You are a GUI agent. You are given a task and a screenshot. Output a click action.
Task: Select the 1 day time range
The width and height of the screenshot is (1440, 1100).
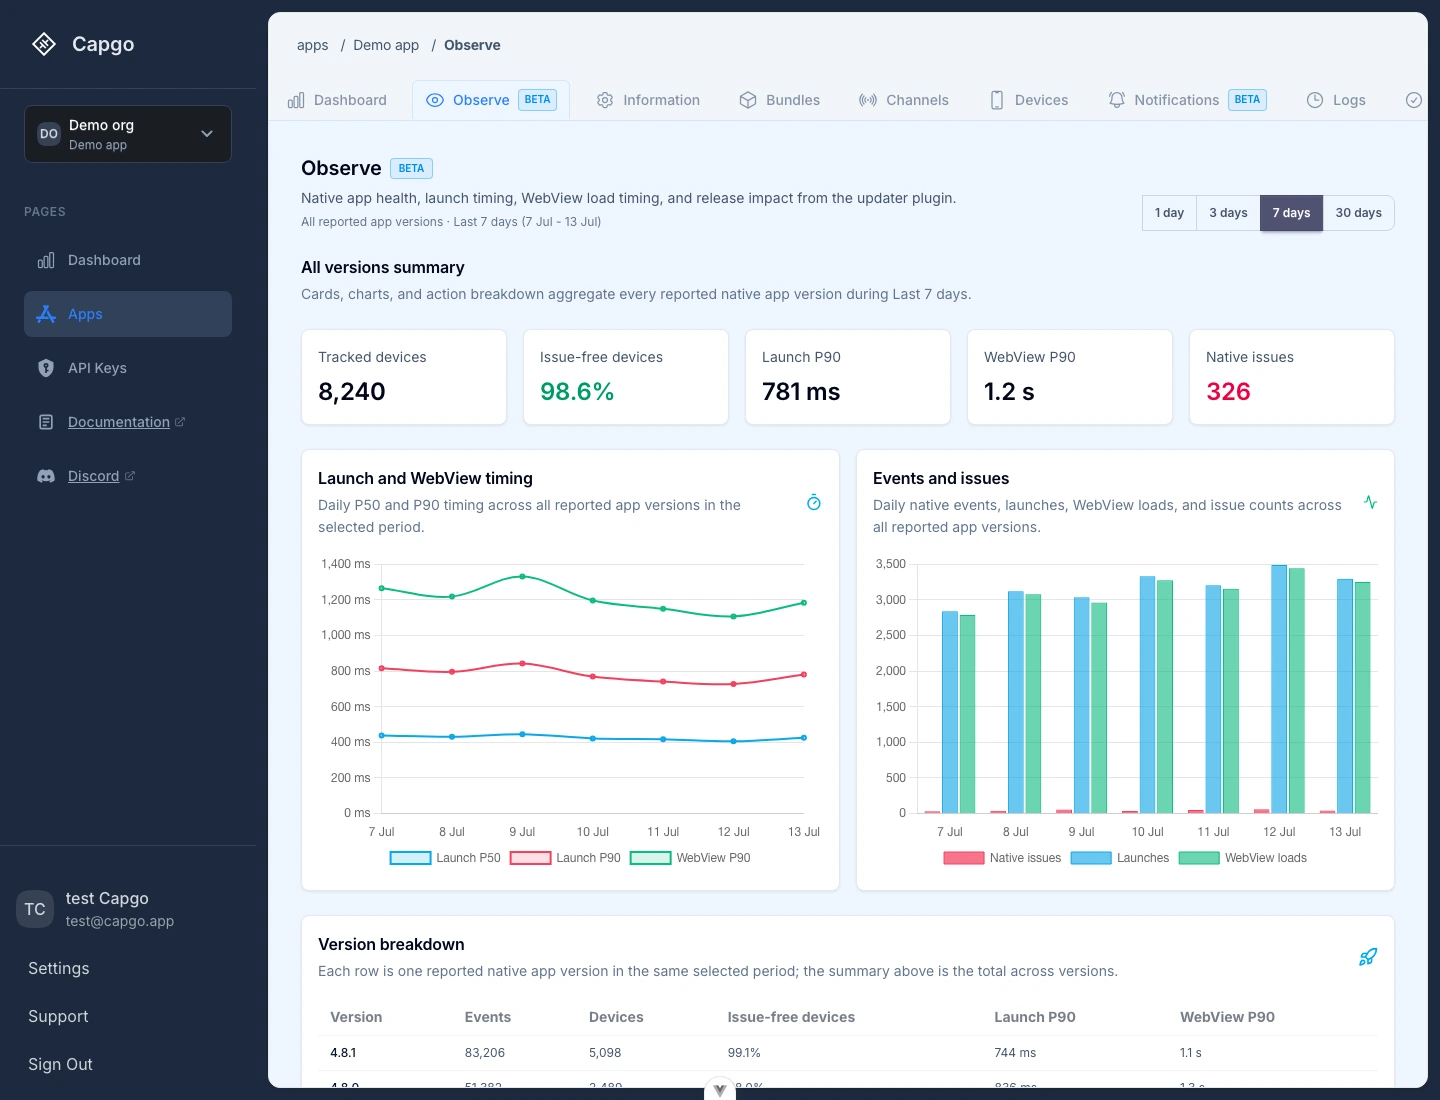pos(1169,213)
